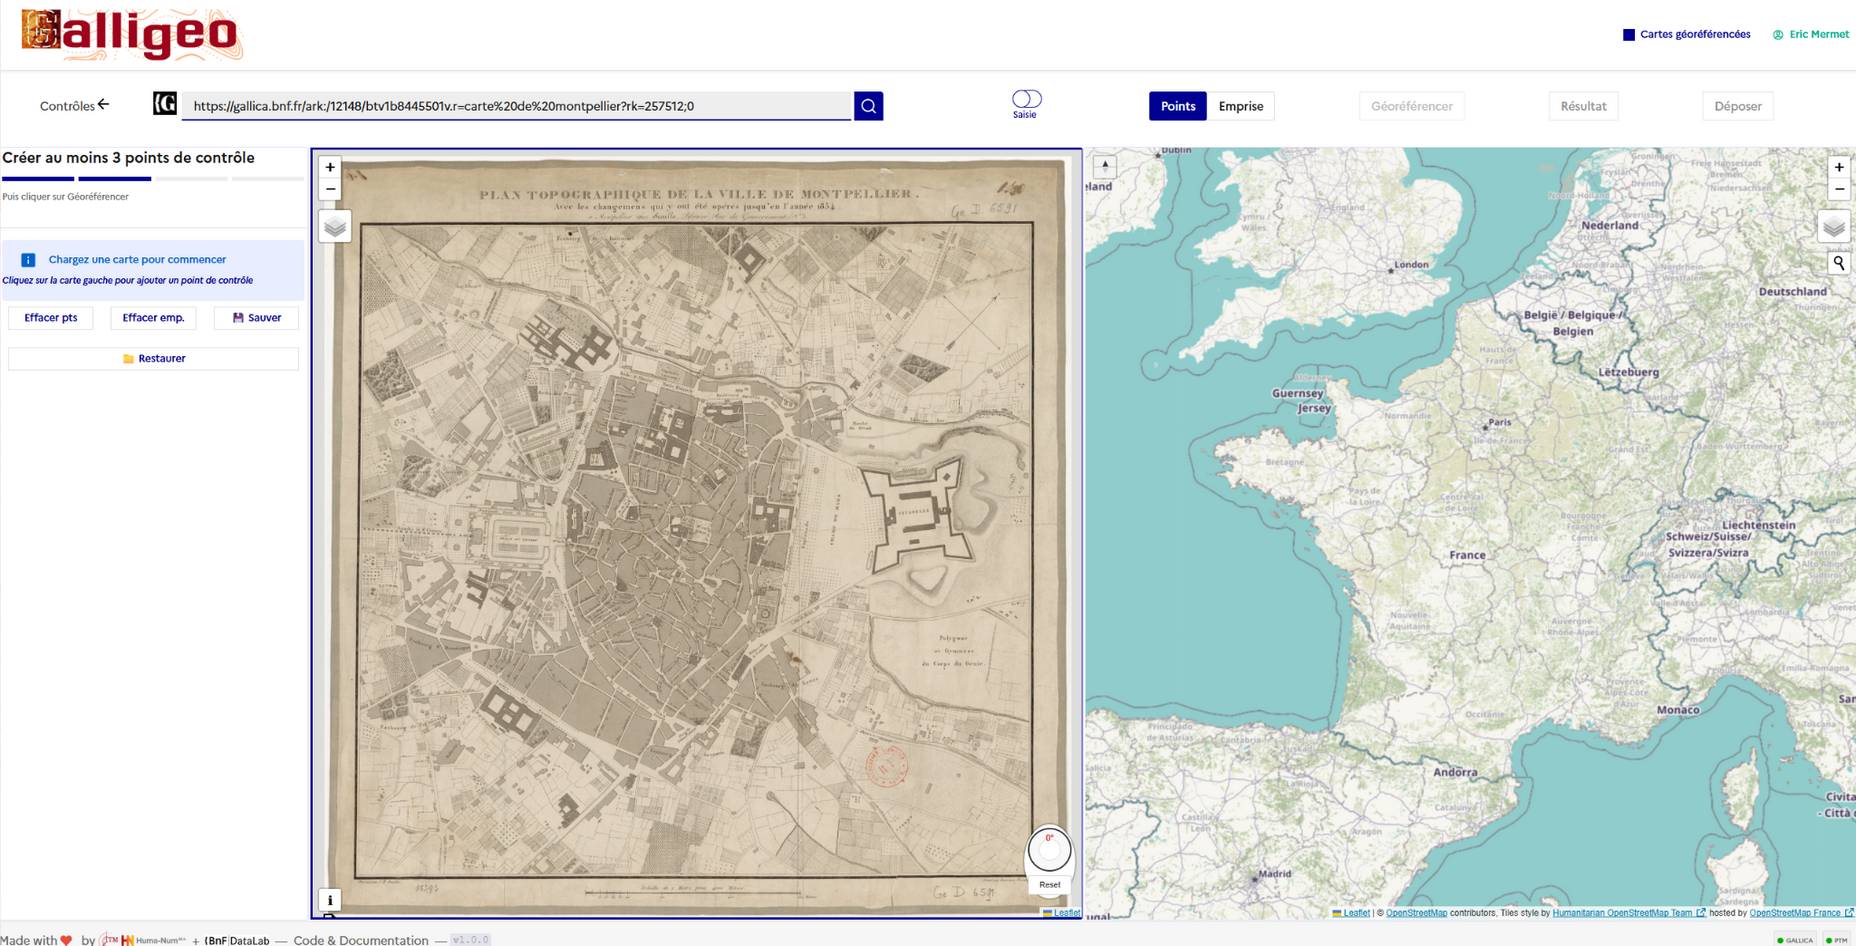Zoom in on the old Montpellier map
1856x946 pixels.
pyautogui.click(x=330, y=167)
